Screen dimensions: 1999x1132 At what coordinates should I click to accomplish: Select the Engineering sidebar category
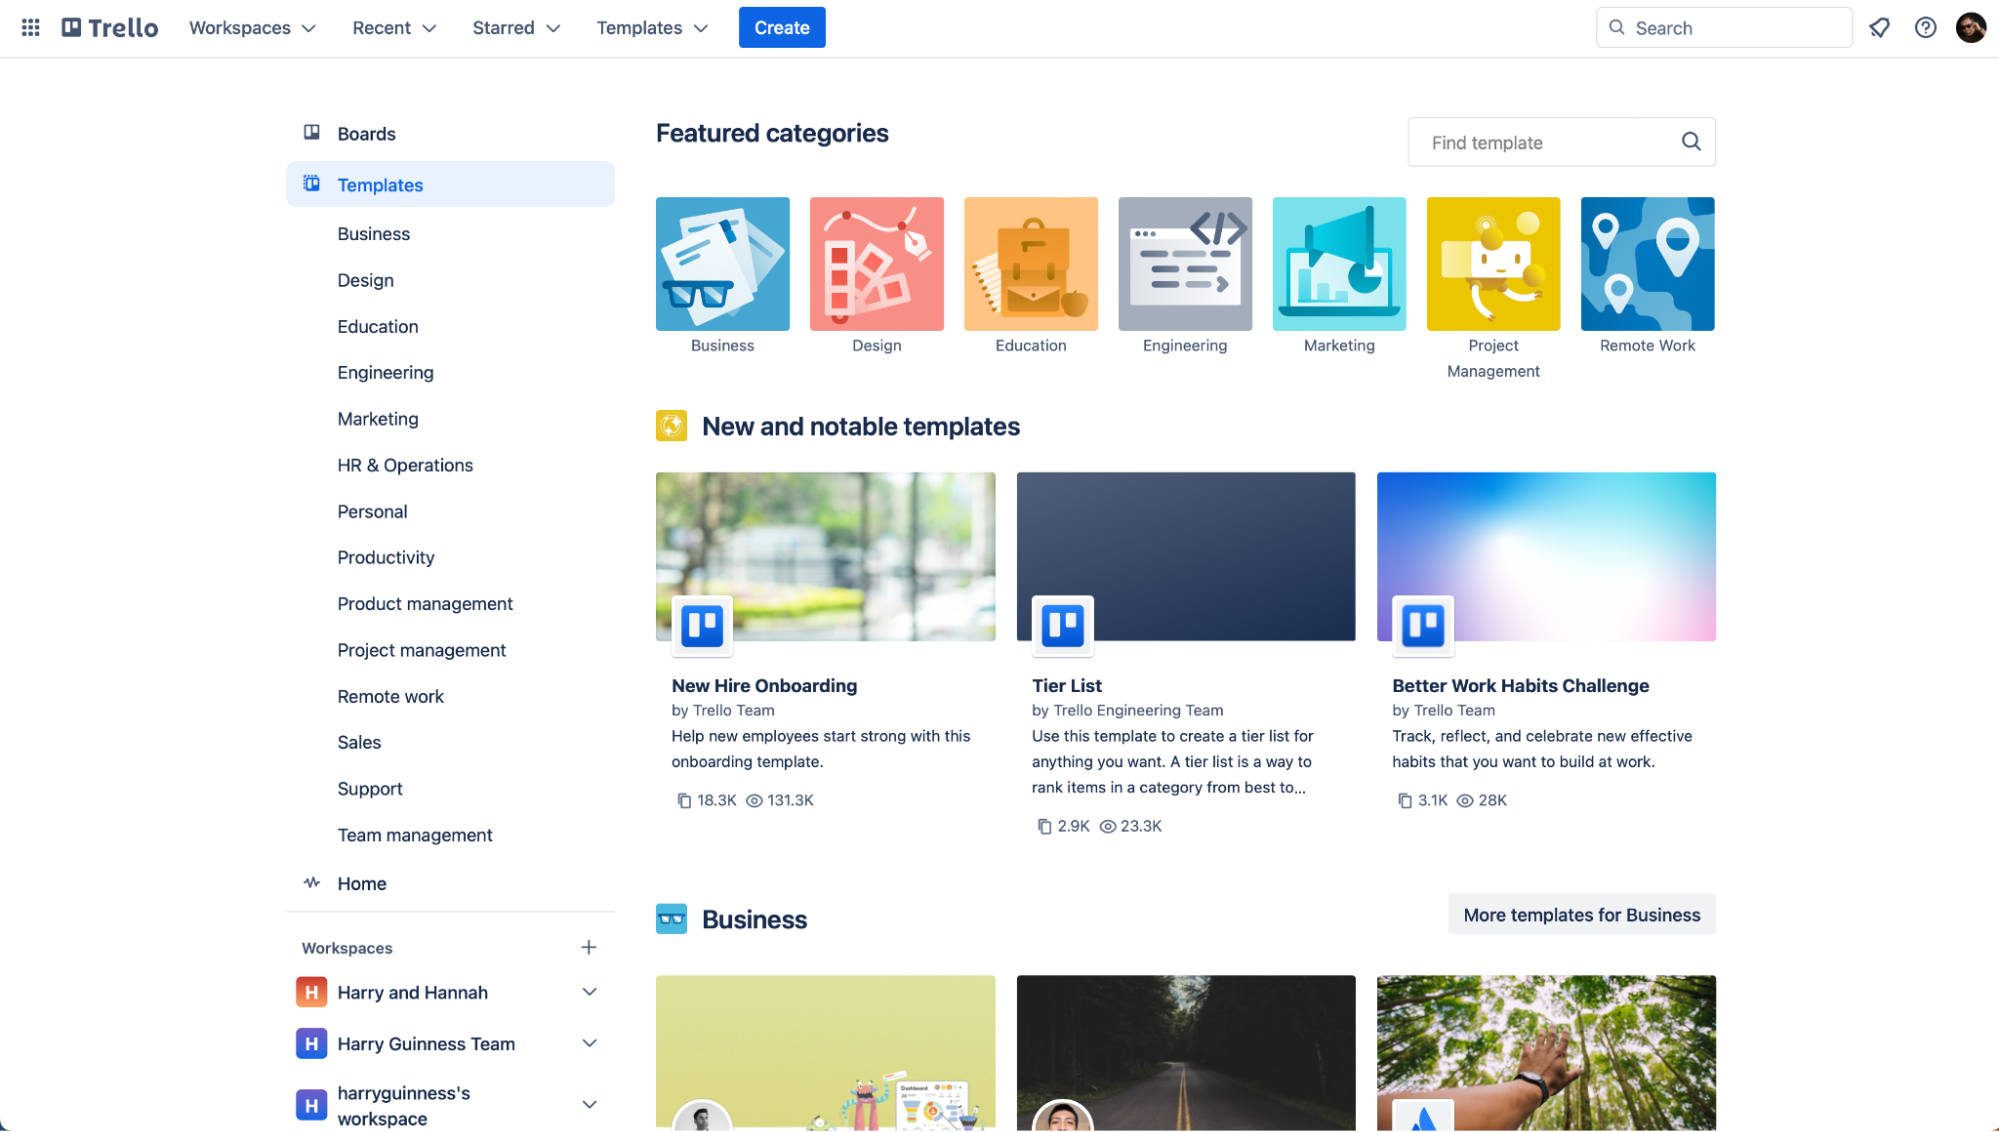click(386, 372)
